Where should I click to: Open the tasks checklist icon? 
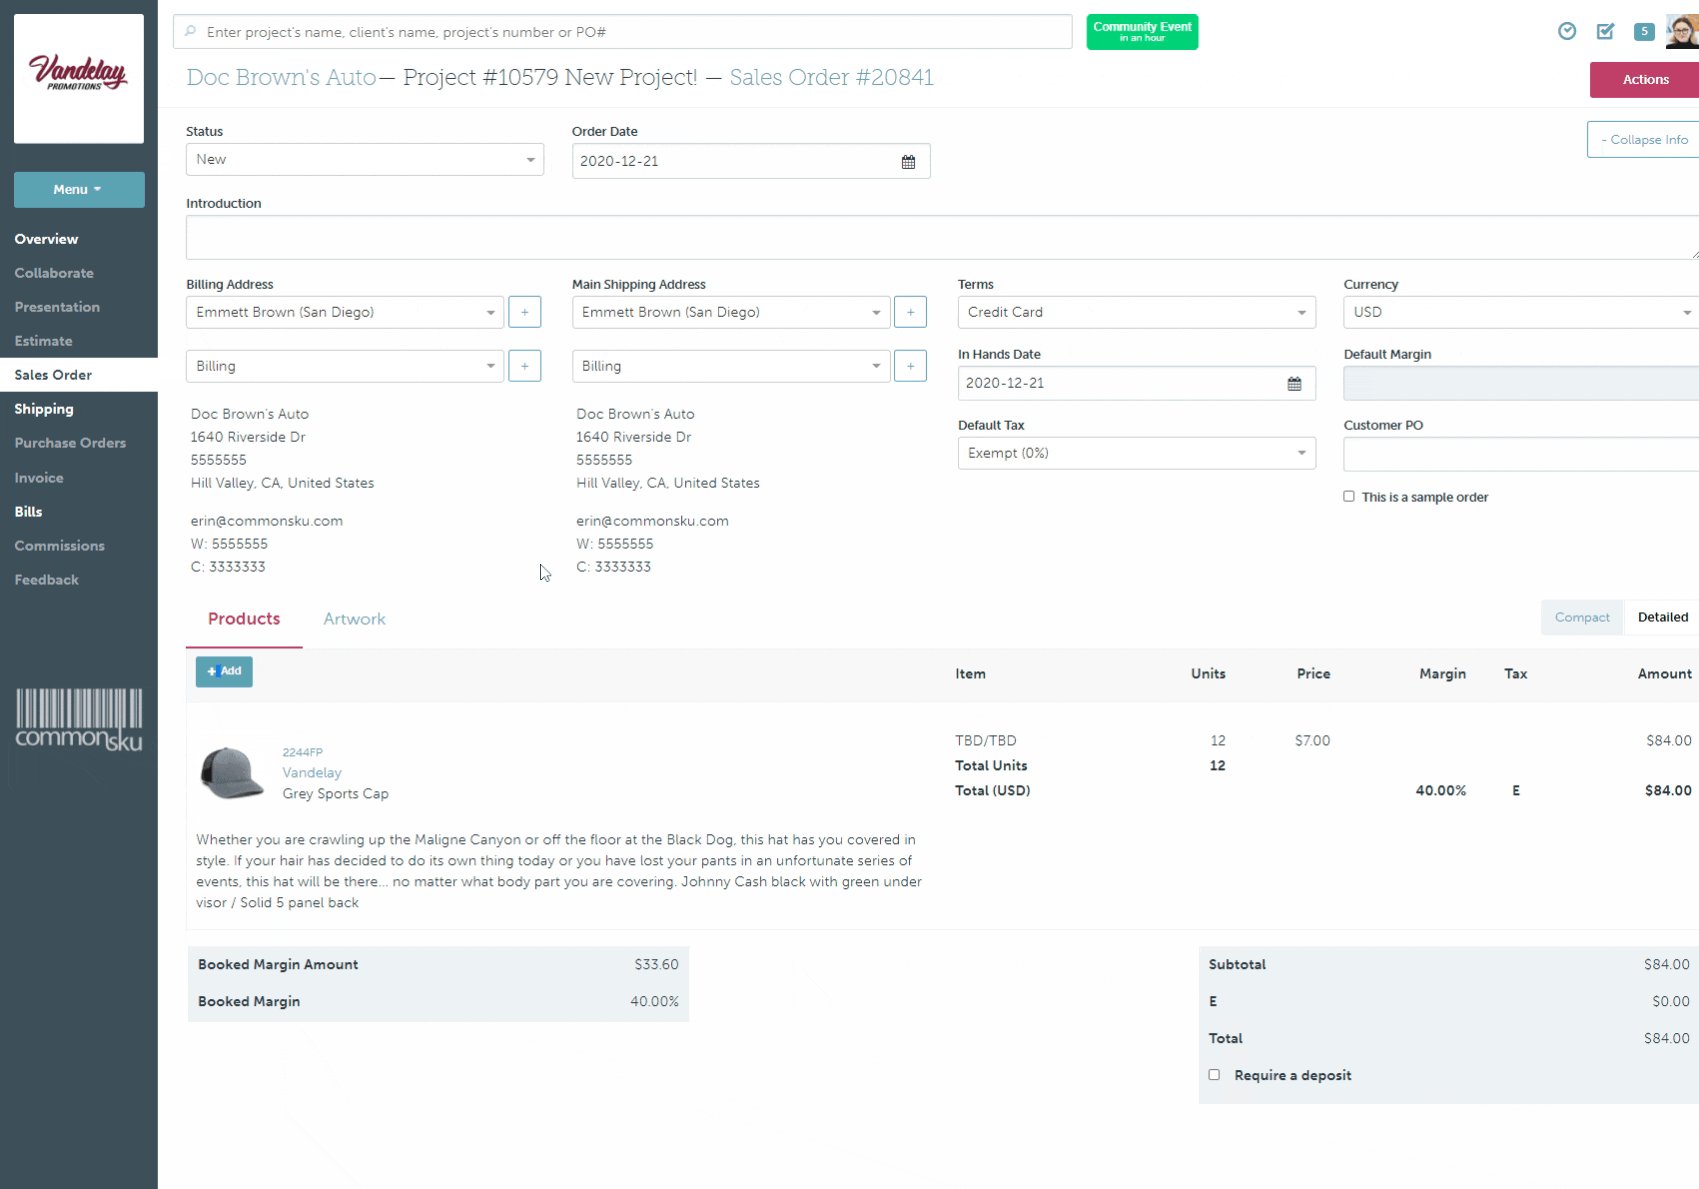[1605, 32]
